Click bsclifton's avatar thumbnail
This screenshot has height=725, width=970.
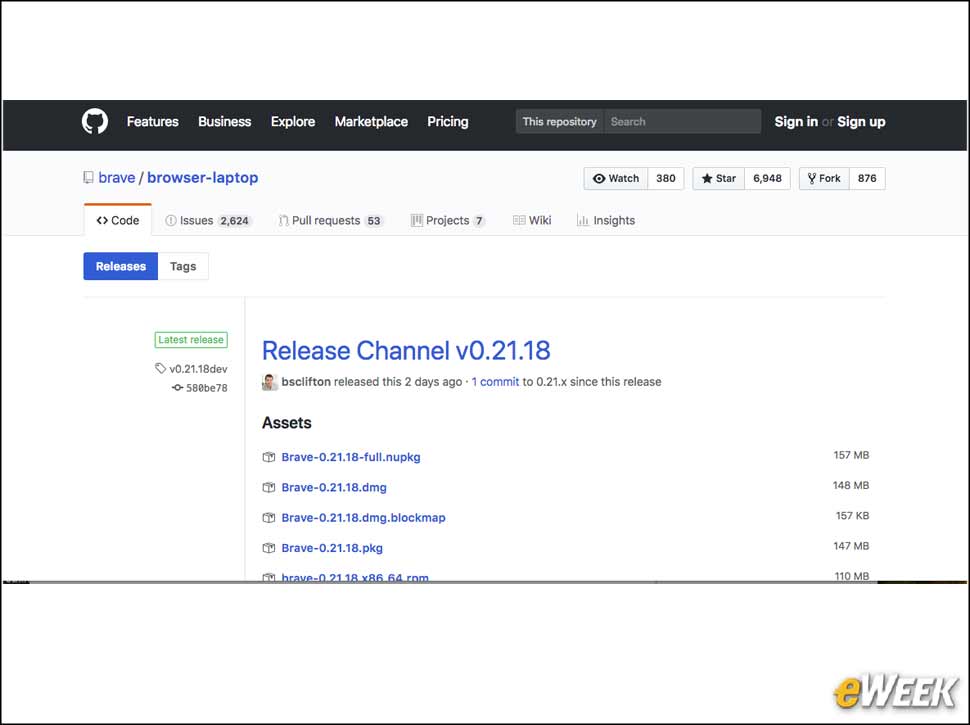pyautogui.click(x=269, y=382)
